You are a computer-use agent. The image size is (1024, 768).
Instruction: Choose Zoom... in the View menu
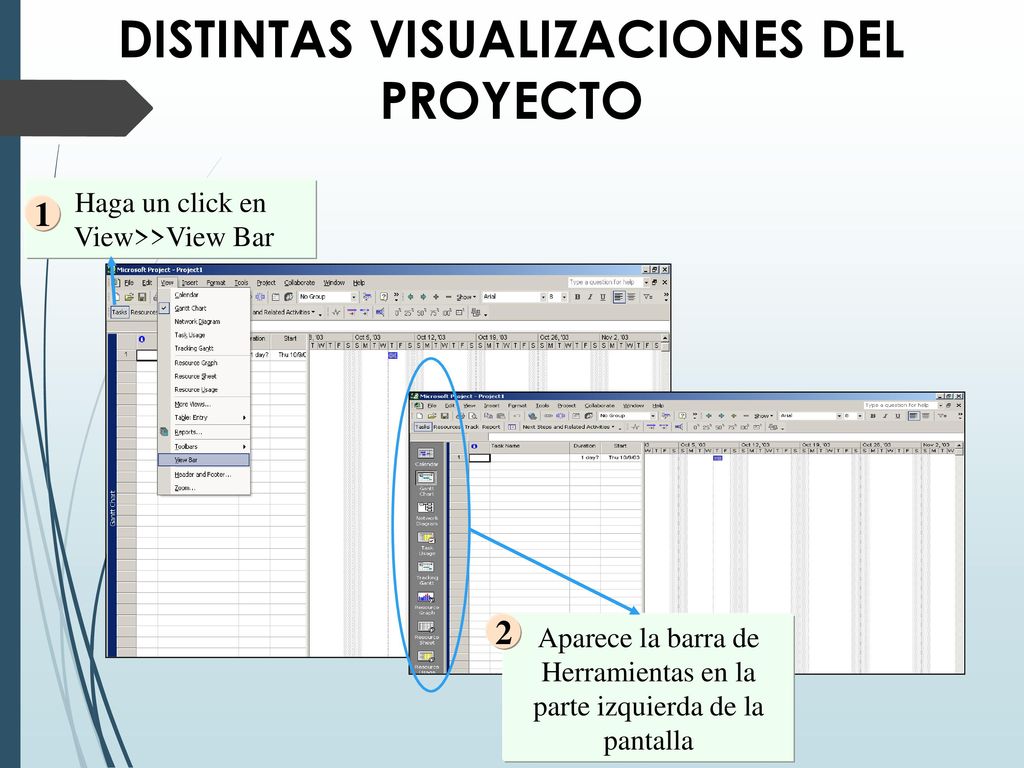coord(204,488)
